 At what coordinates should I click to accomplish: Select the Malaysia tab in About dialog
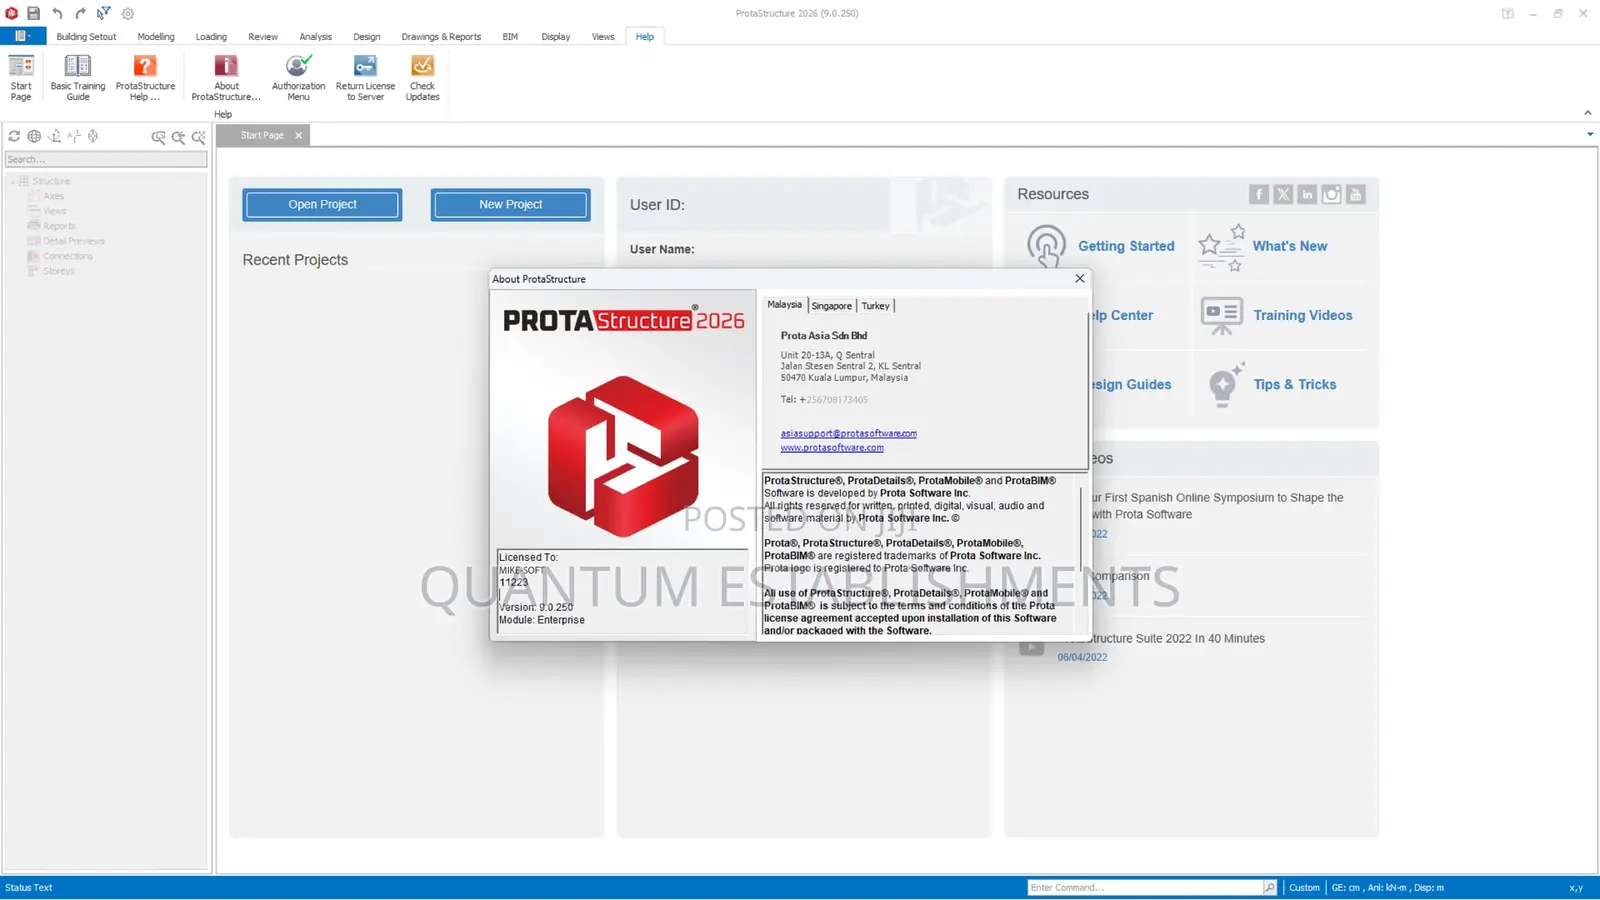(785, 304)
